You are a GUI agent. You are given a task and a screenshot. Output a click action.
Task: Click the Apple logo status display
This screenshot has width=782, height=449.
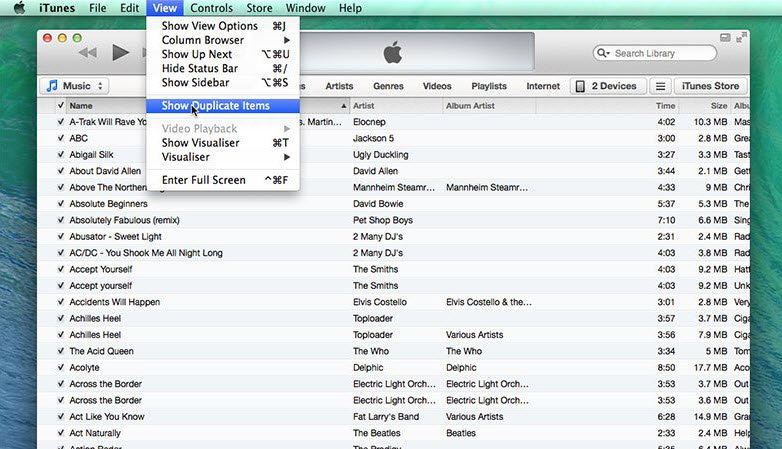pyautogui.click(x=392, y=52)
